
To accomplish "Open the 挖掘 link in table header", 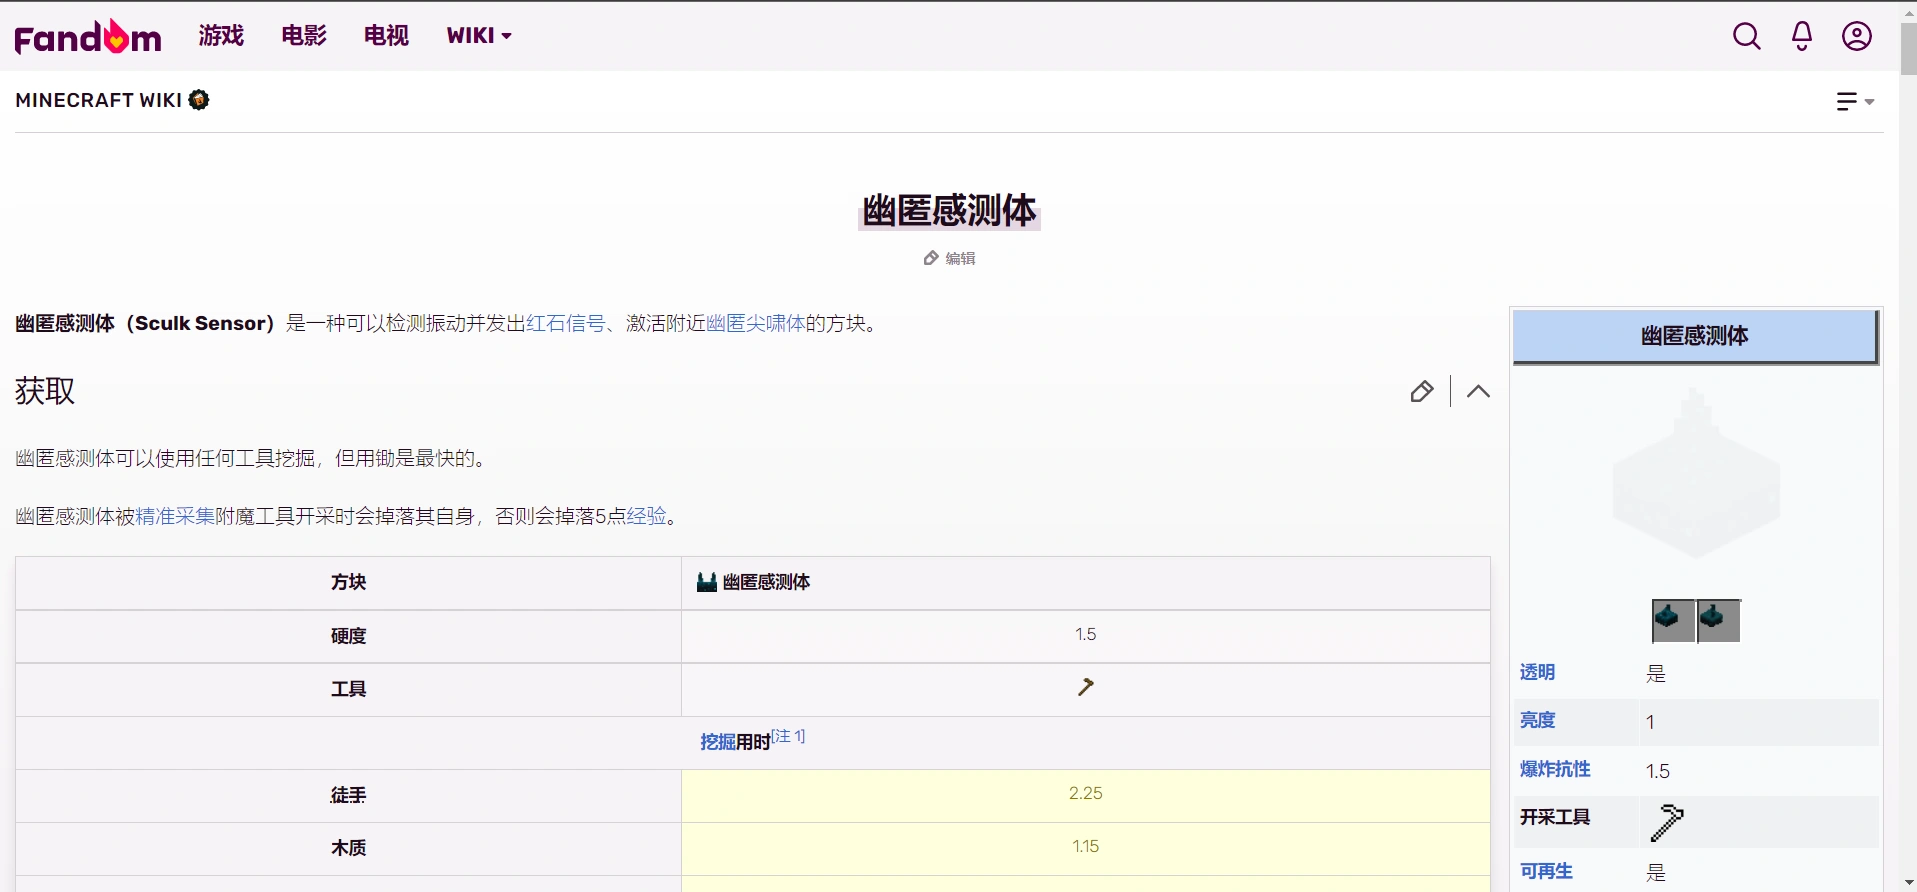I will pos(718,742).
